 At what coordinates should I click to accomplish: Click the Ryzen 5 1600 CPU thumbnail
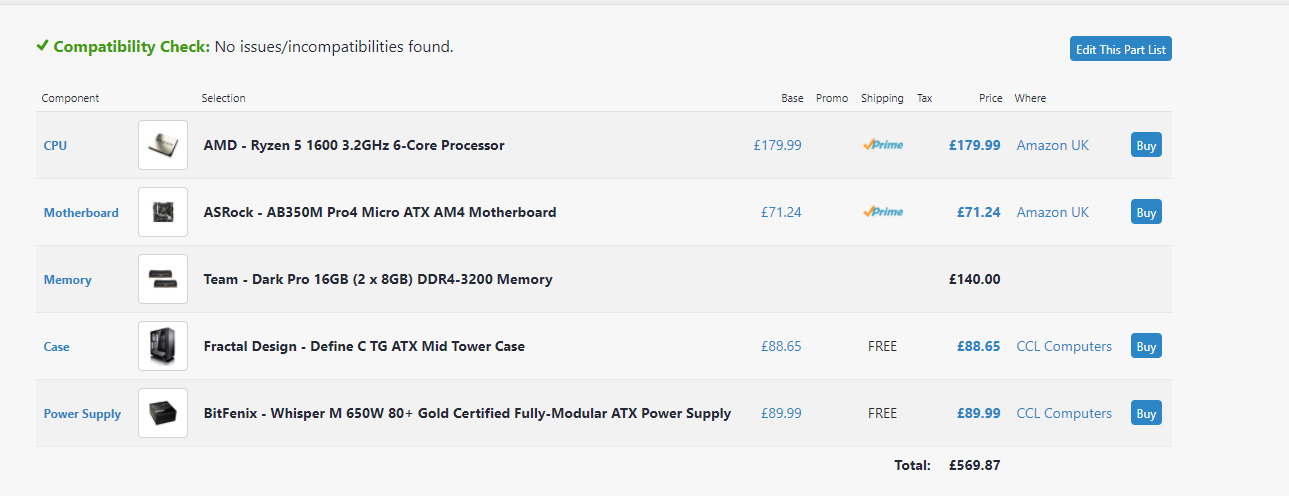[x=163, y=145]
